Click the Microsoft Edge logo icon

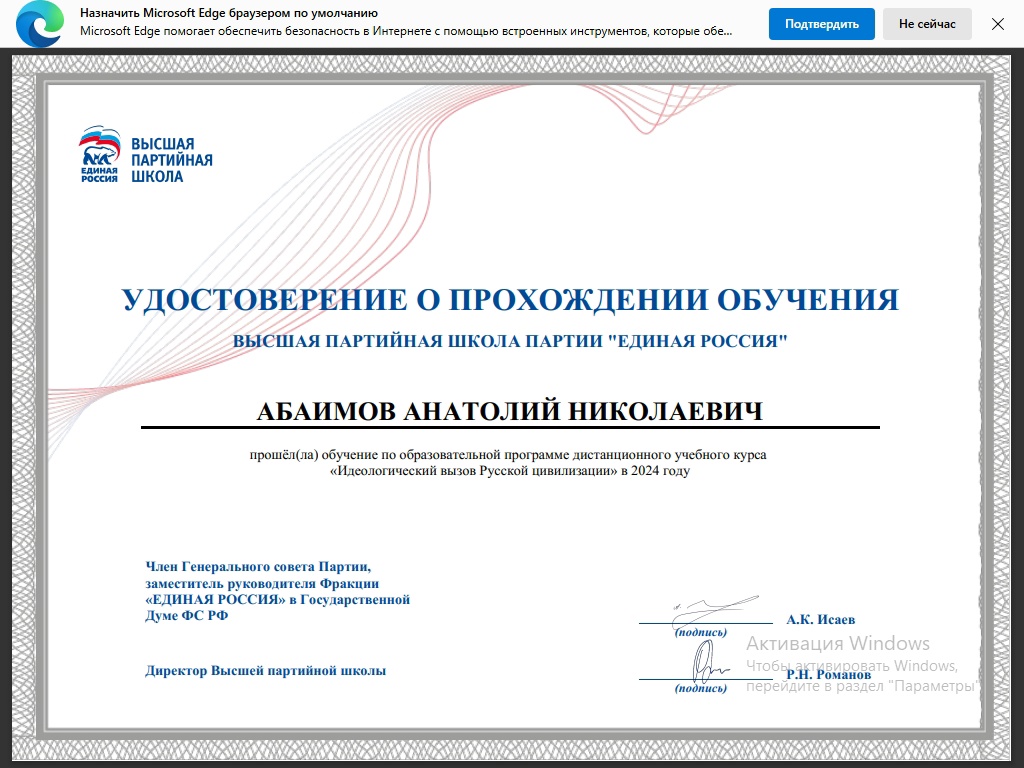coord(40,24)
